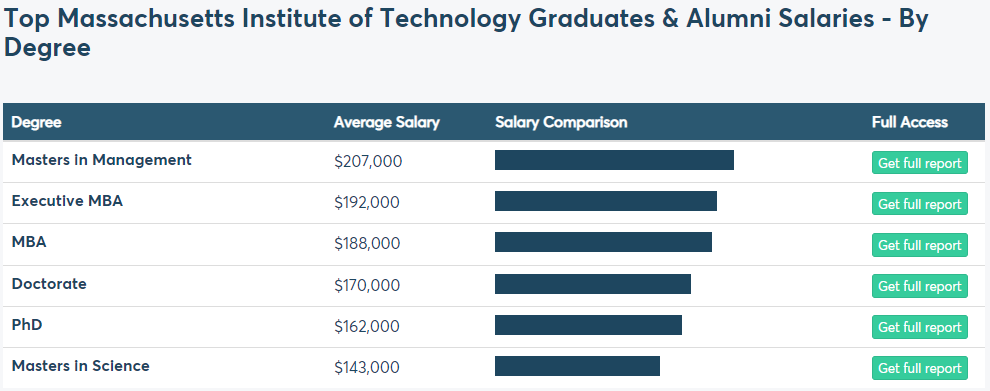Viewport: 990px width, 391px height.
Task: Click the $207,000 average salary value
Action: (368, 162)
